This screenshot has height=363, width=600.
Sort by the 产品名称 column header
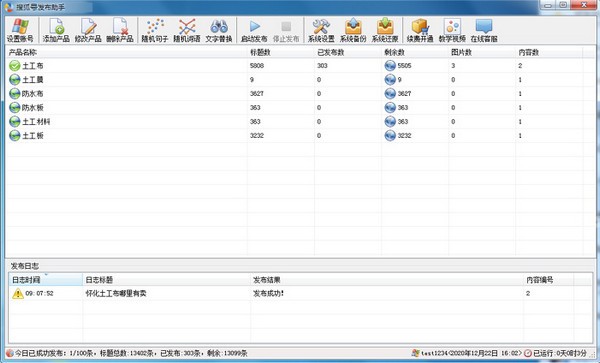(126, 52)
